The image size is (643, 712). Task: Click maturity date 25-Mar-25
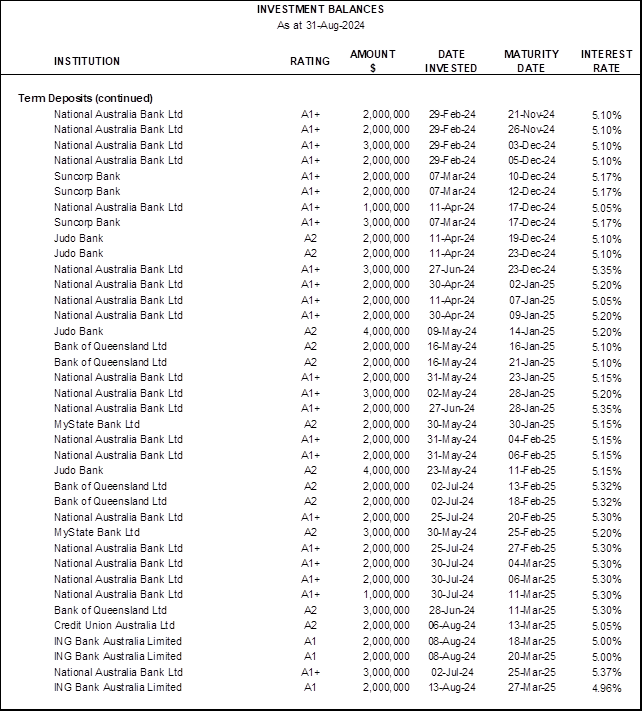(x=531, y=672)
